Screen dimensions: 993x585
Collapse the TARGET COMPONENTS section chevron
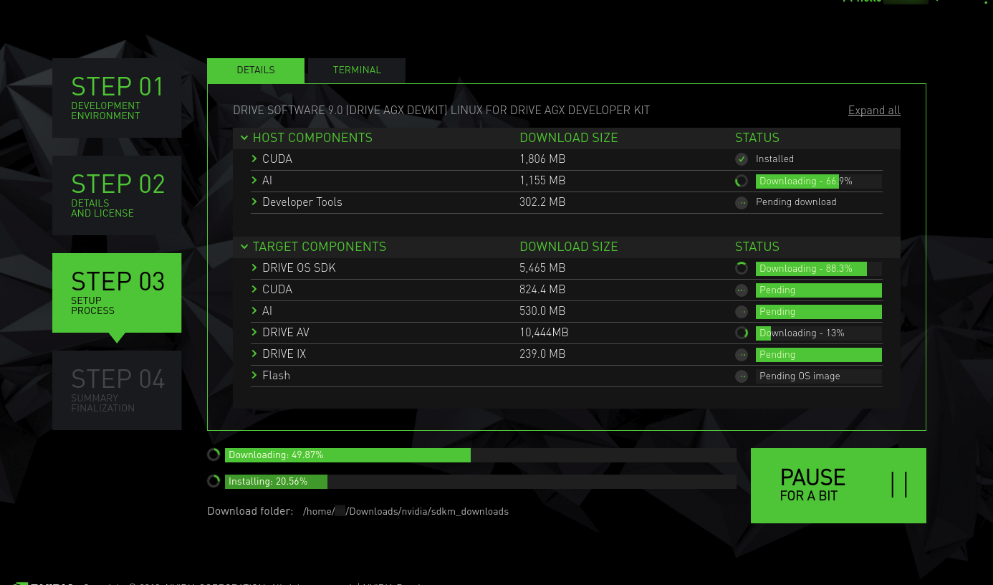point(244,247)
